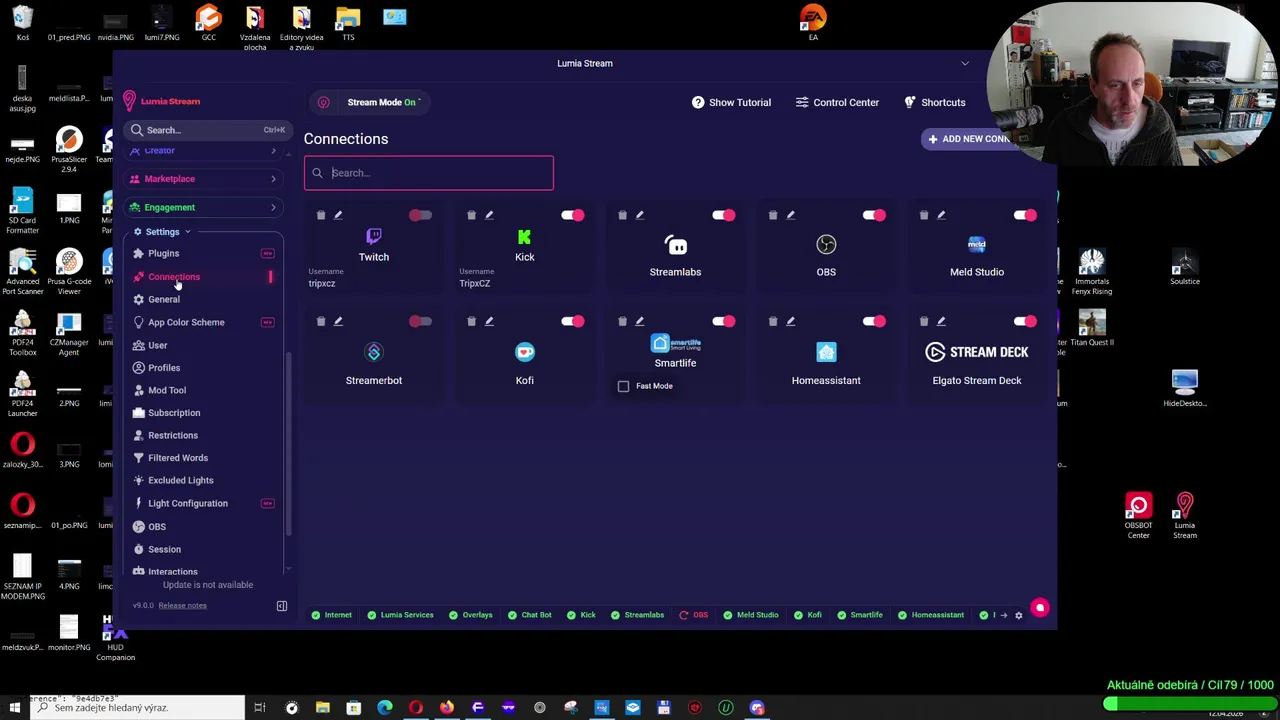This screenshot has width=1280, height=720.
Task: Delete the Meld Studio connection
Action: 923,215
